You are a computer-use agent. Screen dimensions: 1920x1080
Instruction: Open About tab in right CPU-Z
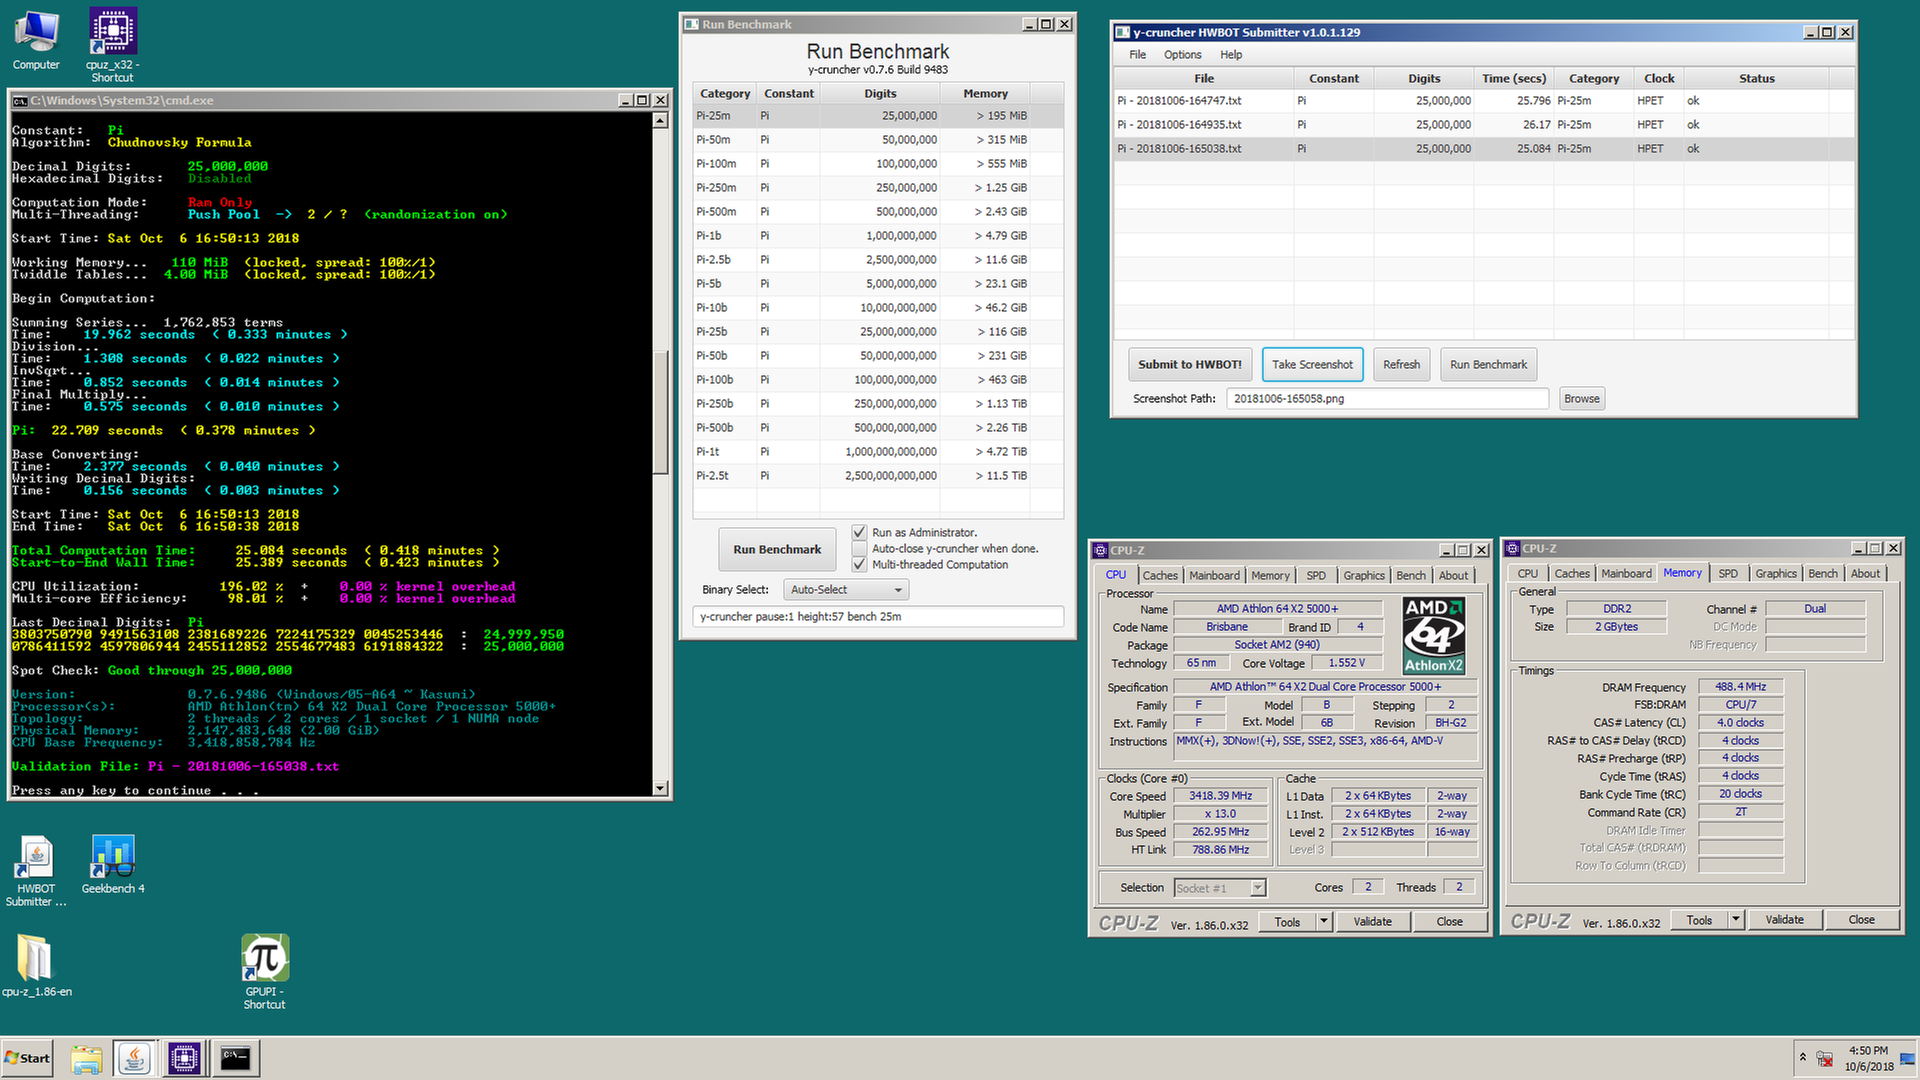click(1865, 573)
